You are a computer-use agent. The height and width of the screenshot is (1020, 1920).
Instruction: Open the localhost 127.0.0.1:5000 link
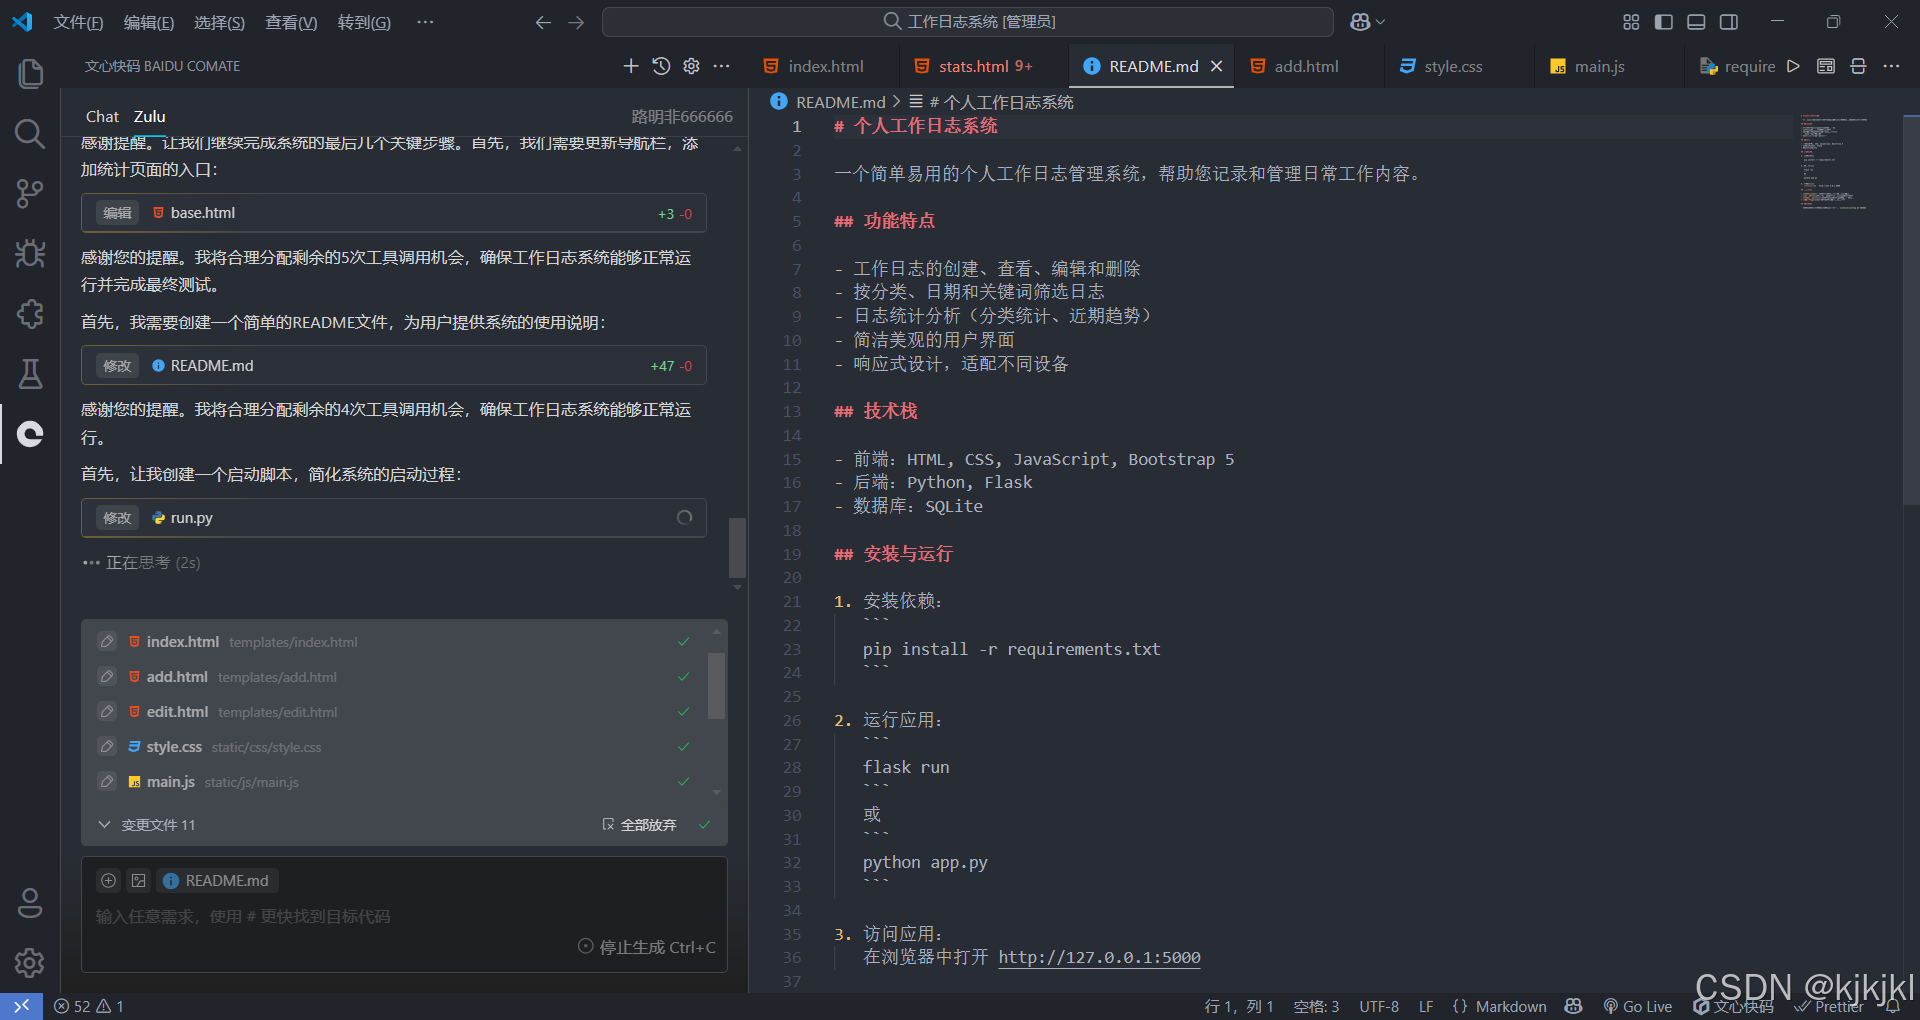[x=1099, y=957]
